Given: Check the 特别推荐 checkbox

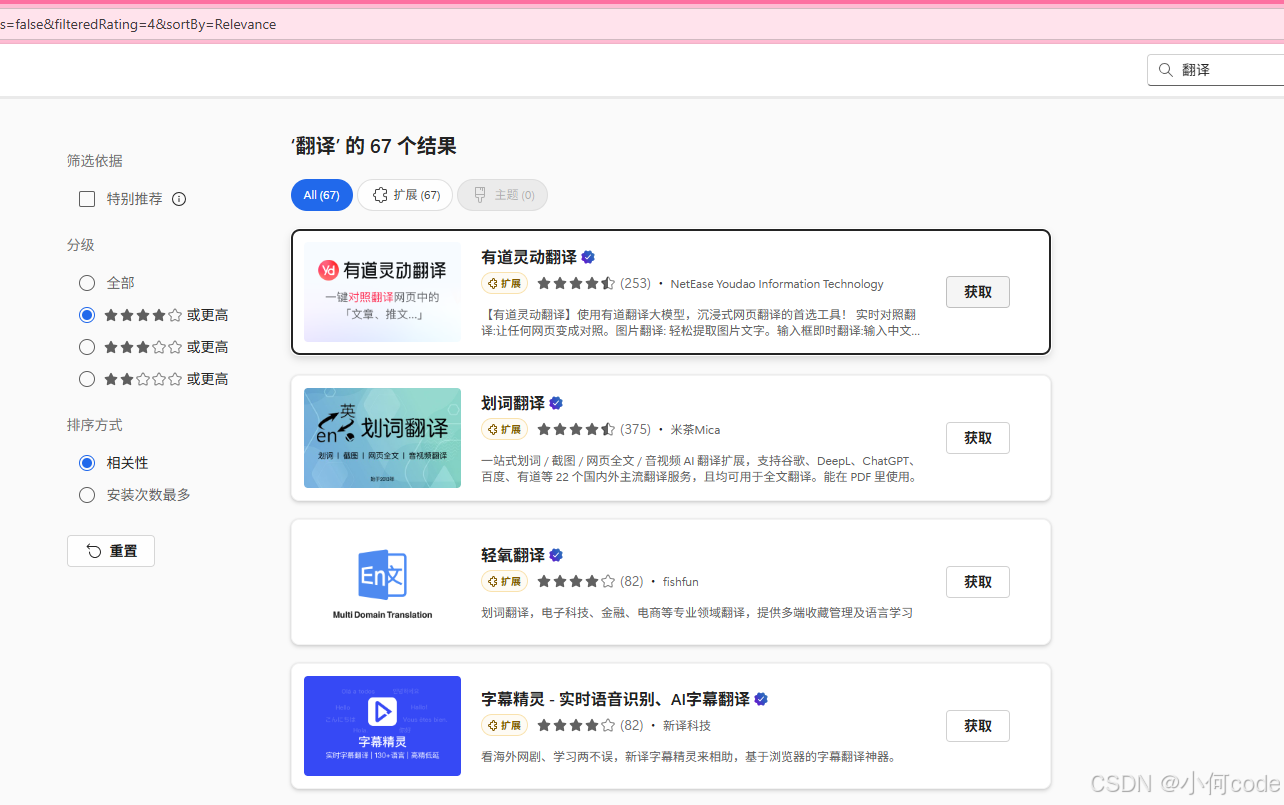Looking at the screenshot, I should (87, 198).
